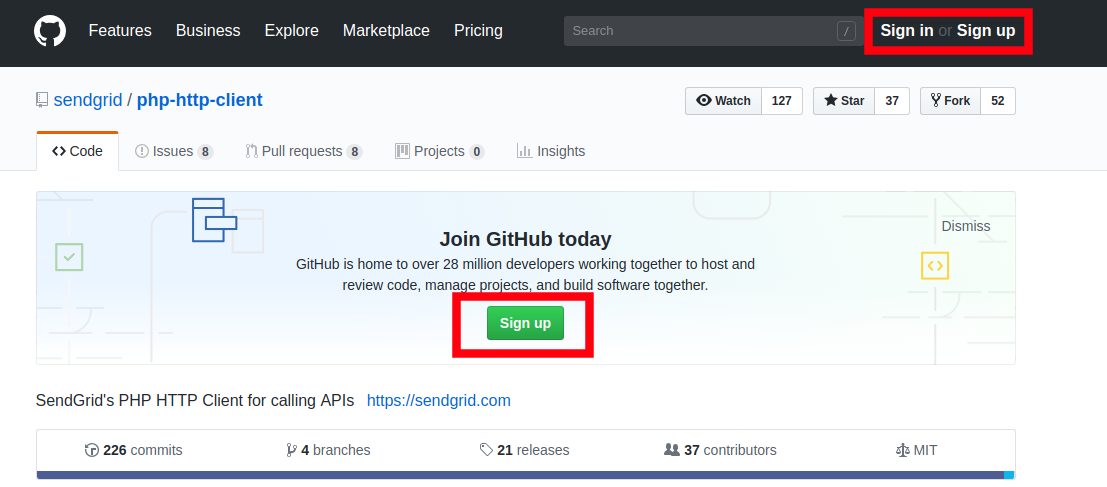Open the https://sendgrid.com link
1107x487 pixels.
tap(438, 400)
